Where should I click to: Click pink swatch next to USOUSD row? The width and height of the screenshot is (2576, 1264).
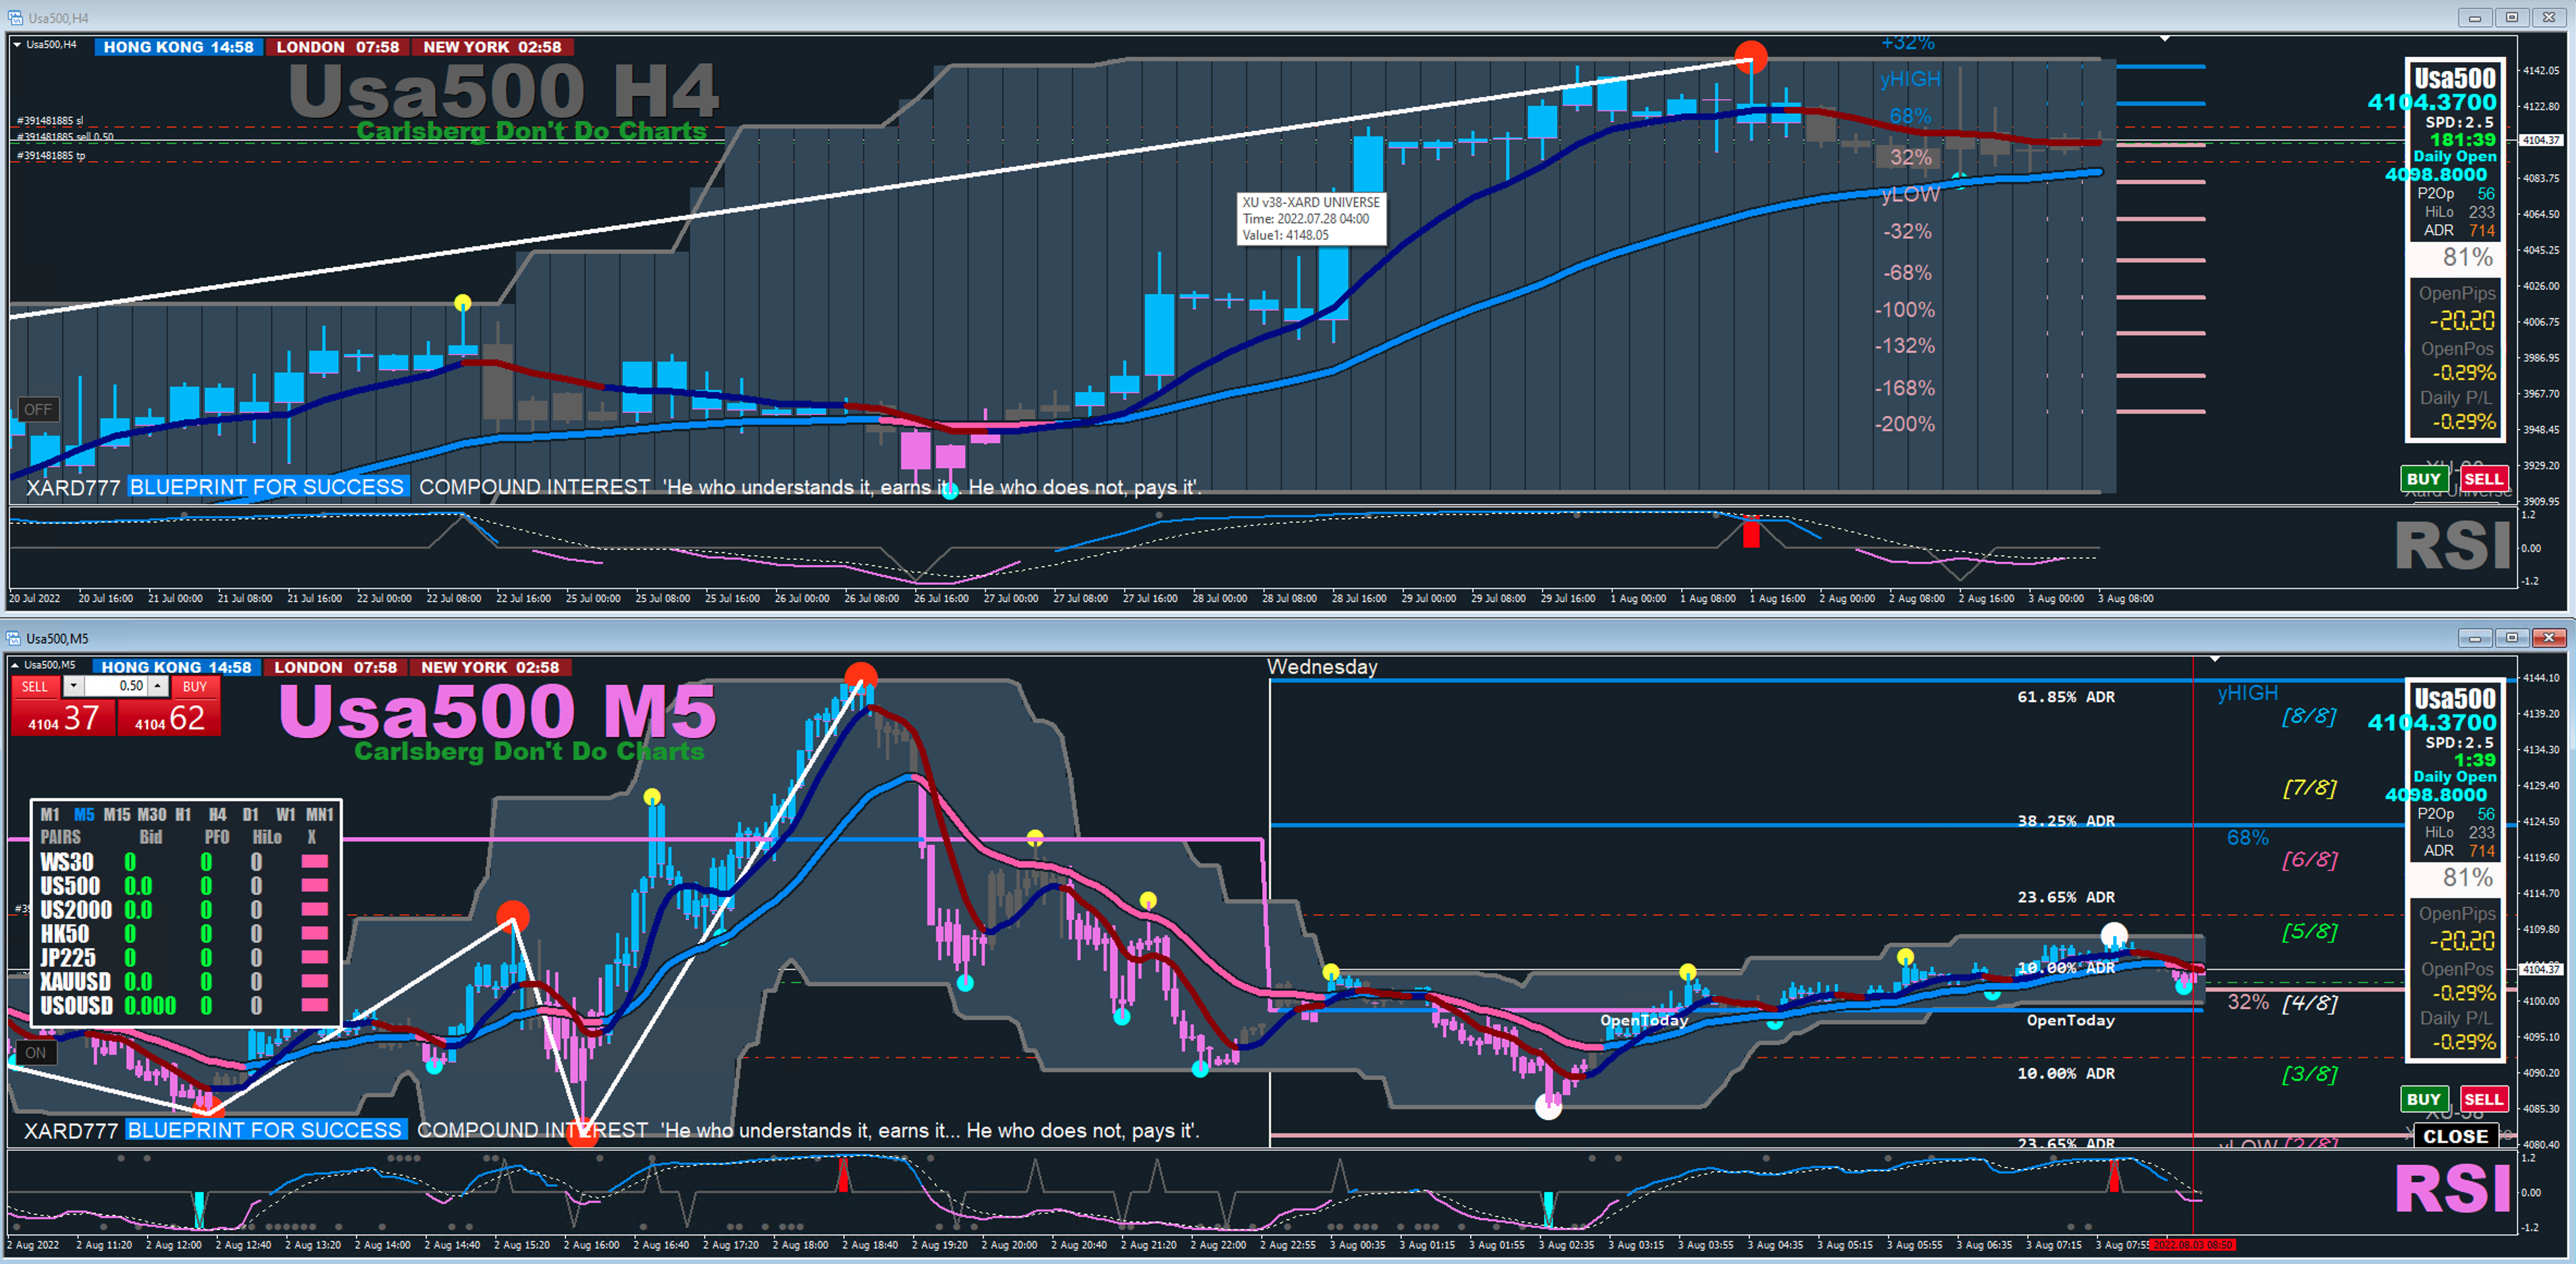314,1006
